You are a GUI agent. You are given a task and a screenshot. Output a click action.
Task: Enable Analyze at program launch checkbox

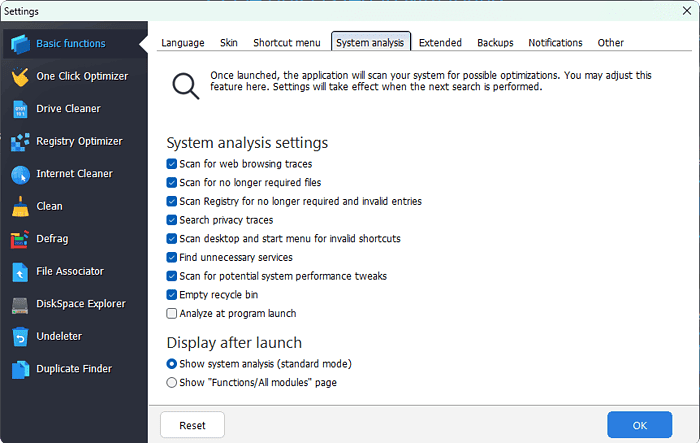(172, 313)
